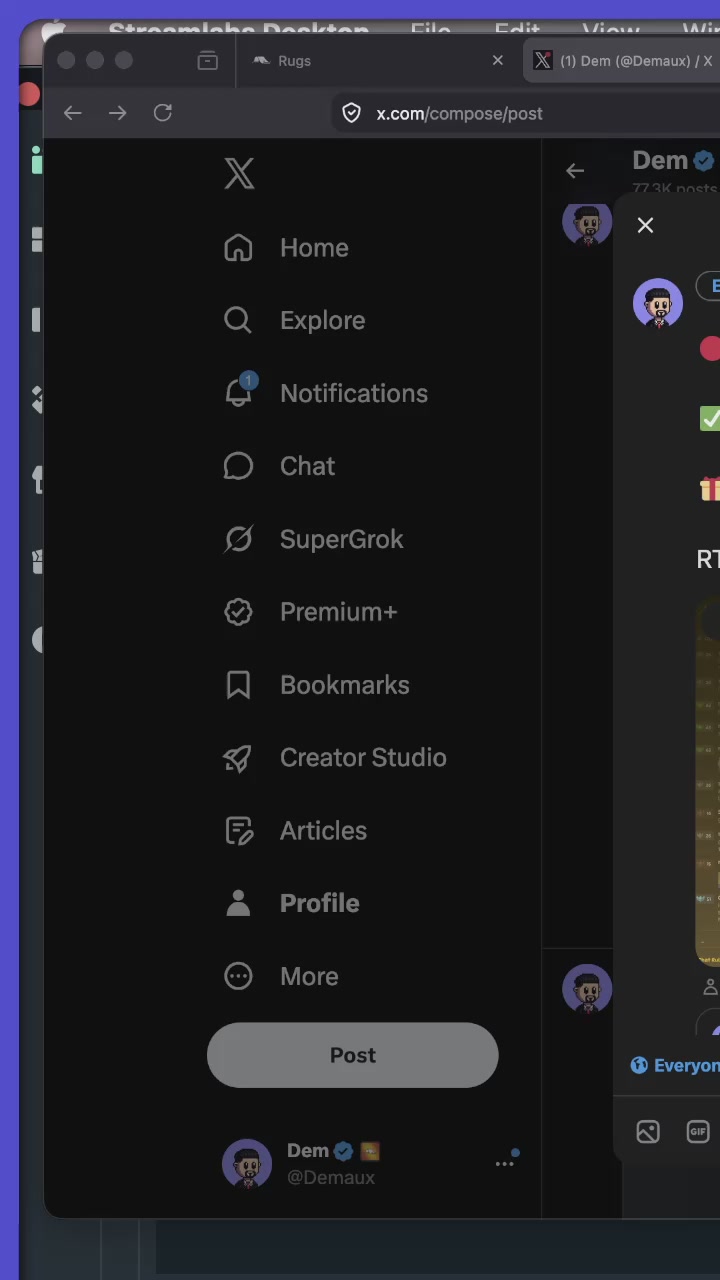Image resolution: width=720 pixels, height=1280 pixels.
Task: Click browser back navigation arrow
Action: point(73,113)
